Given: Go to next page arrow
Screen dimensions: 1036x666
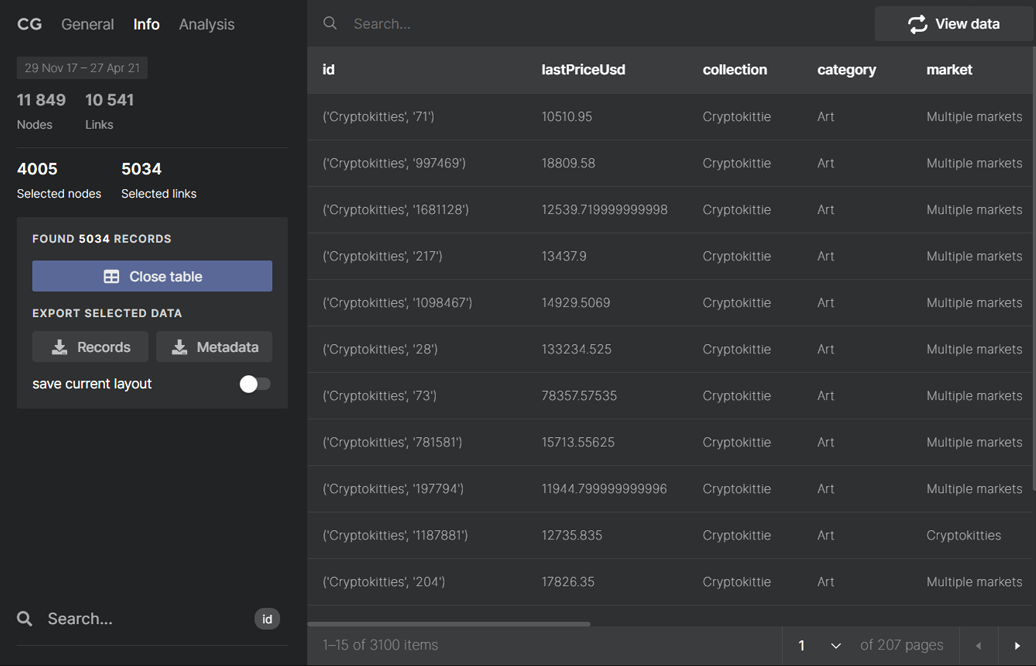Looking at the screenshot, I should pos(1017,646).
